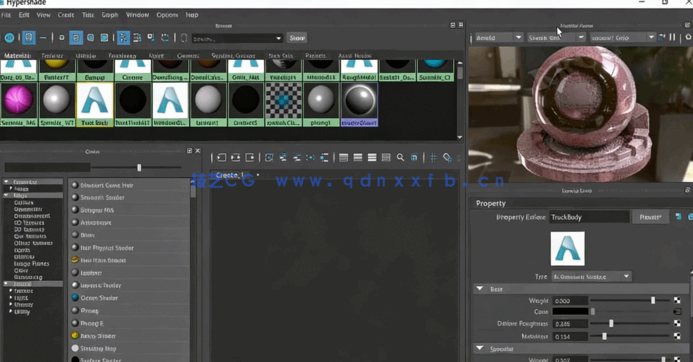The image size is (693, 362).
Task: Switch to the Materials browser tab
Action: tap(18, 56)
